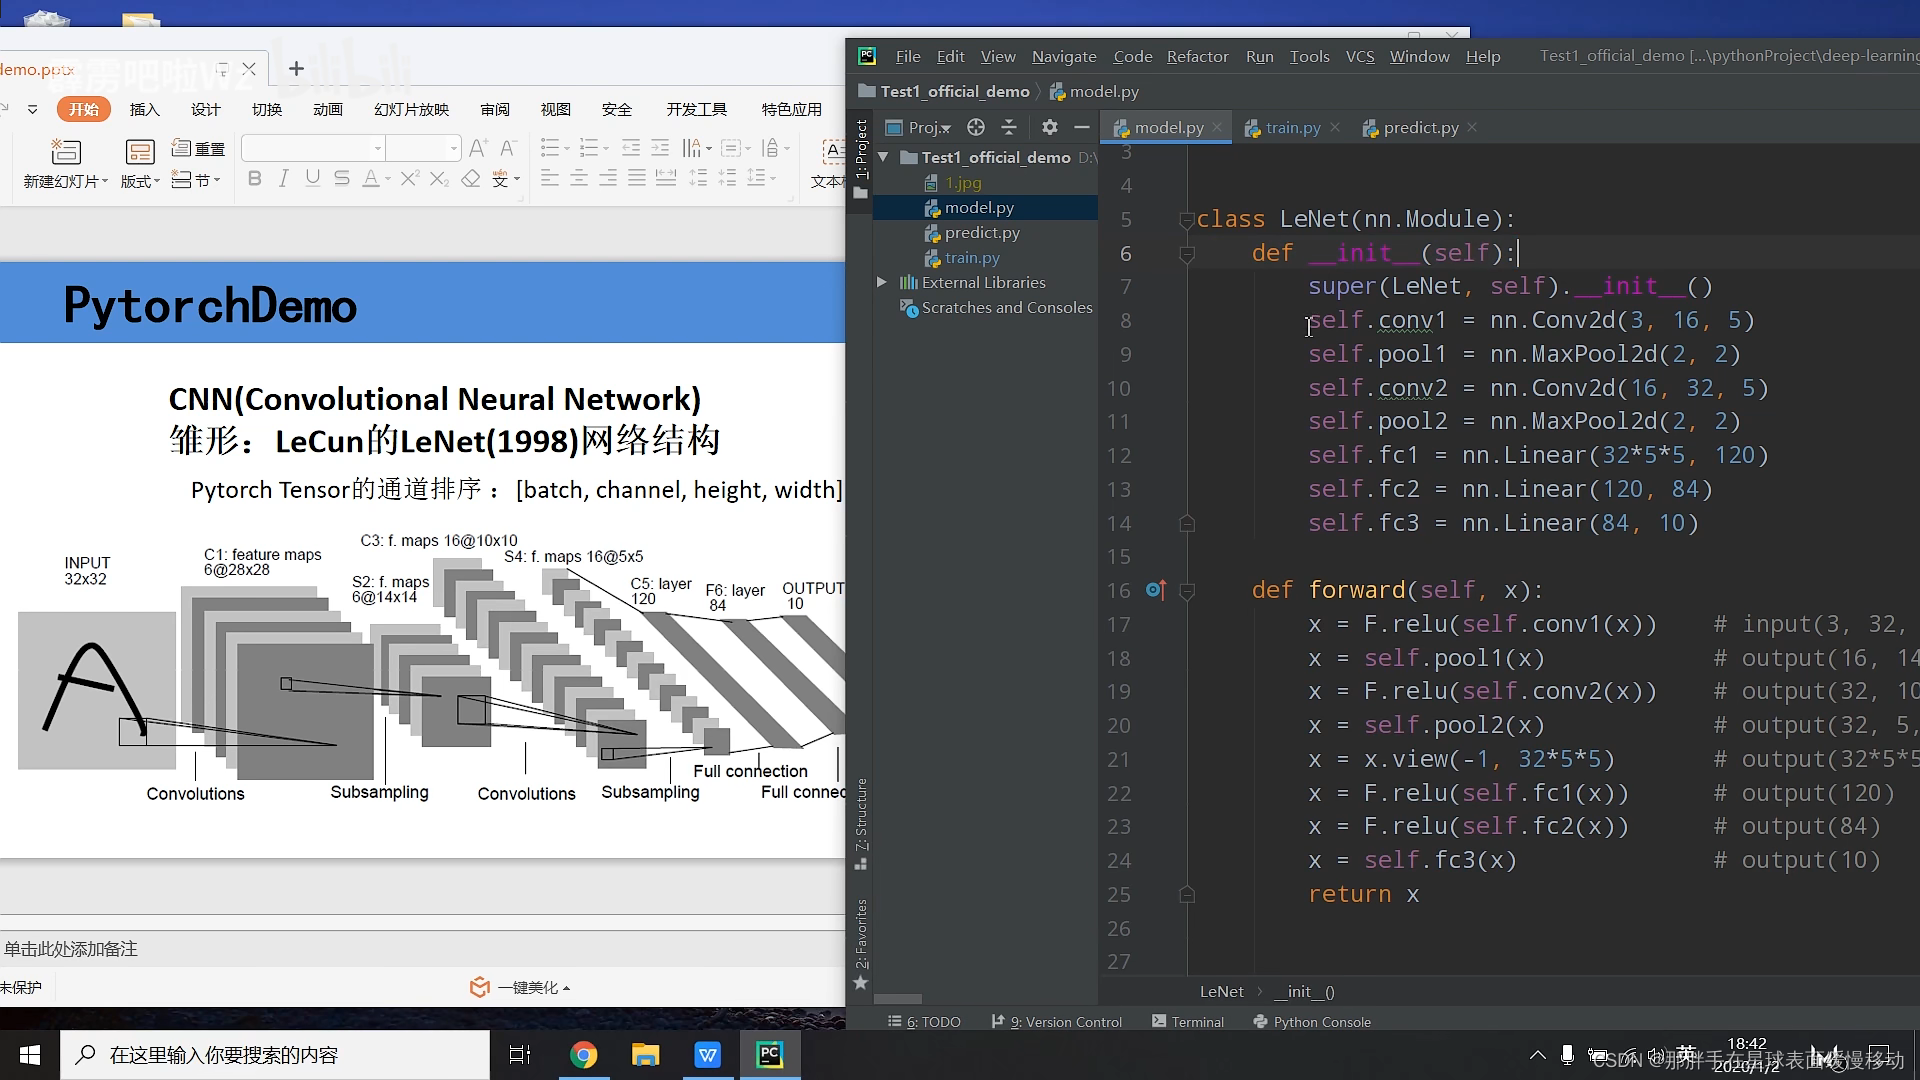This screenshot has height=1080, width=1920.
Task: Click the new tab plus button in WPS
Action: pos(296,68)
